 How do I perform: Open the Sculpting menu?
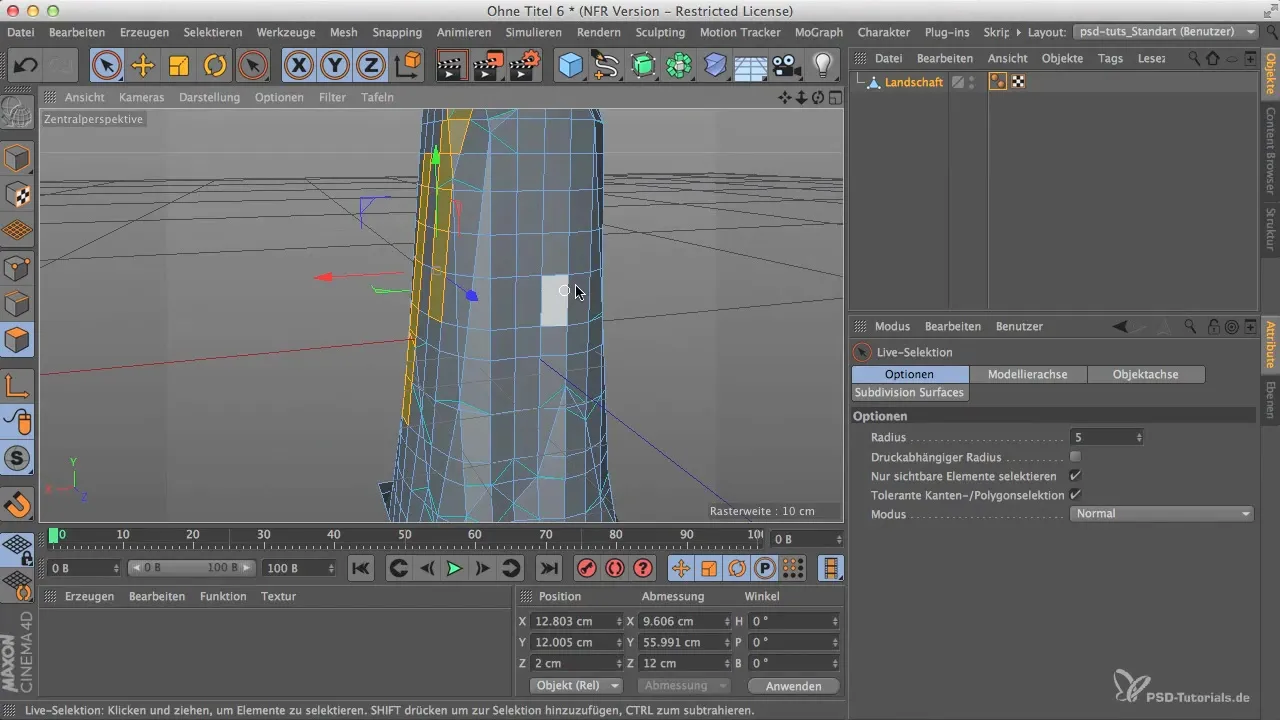click(660, 32)
